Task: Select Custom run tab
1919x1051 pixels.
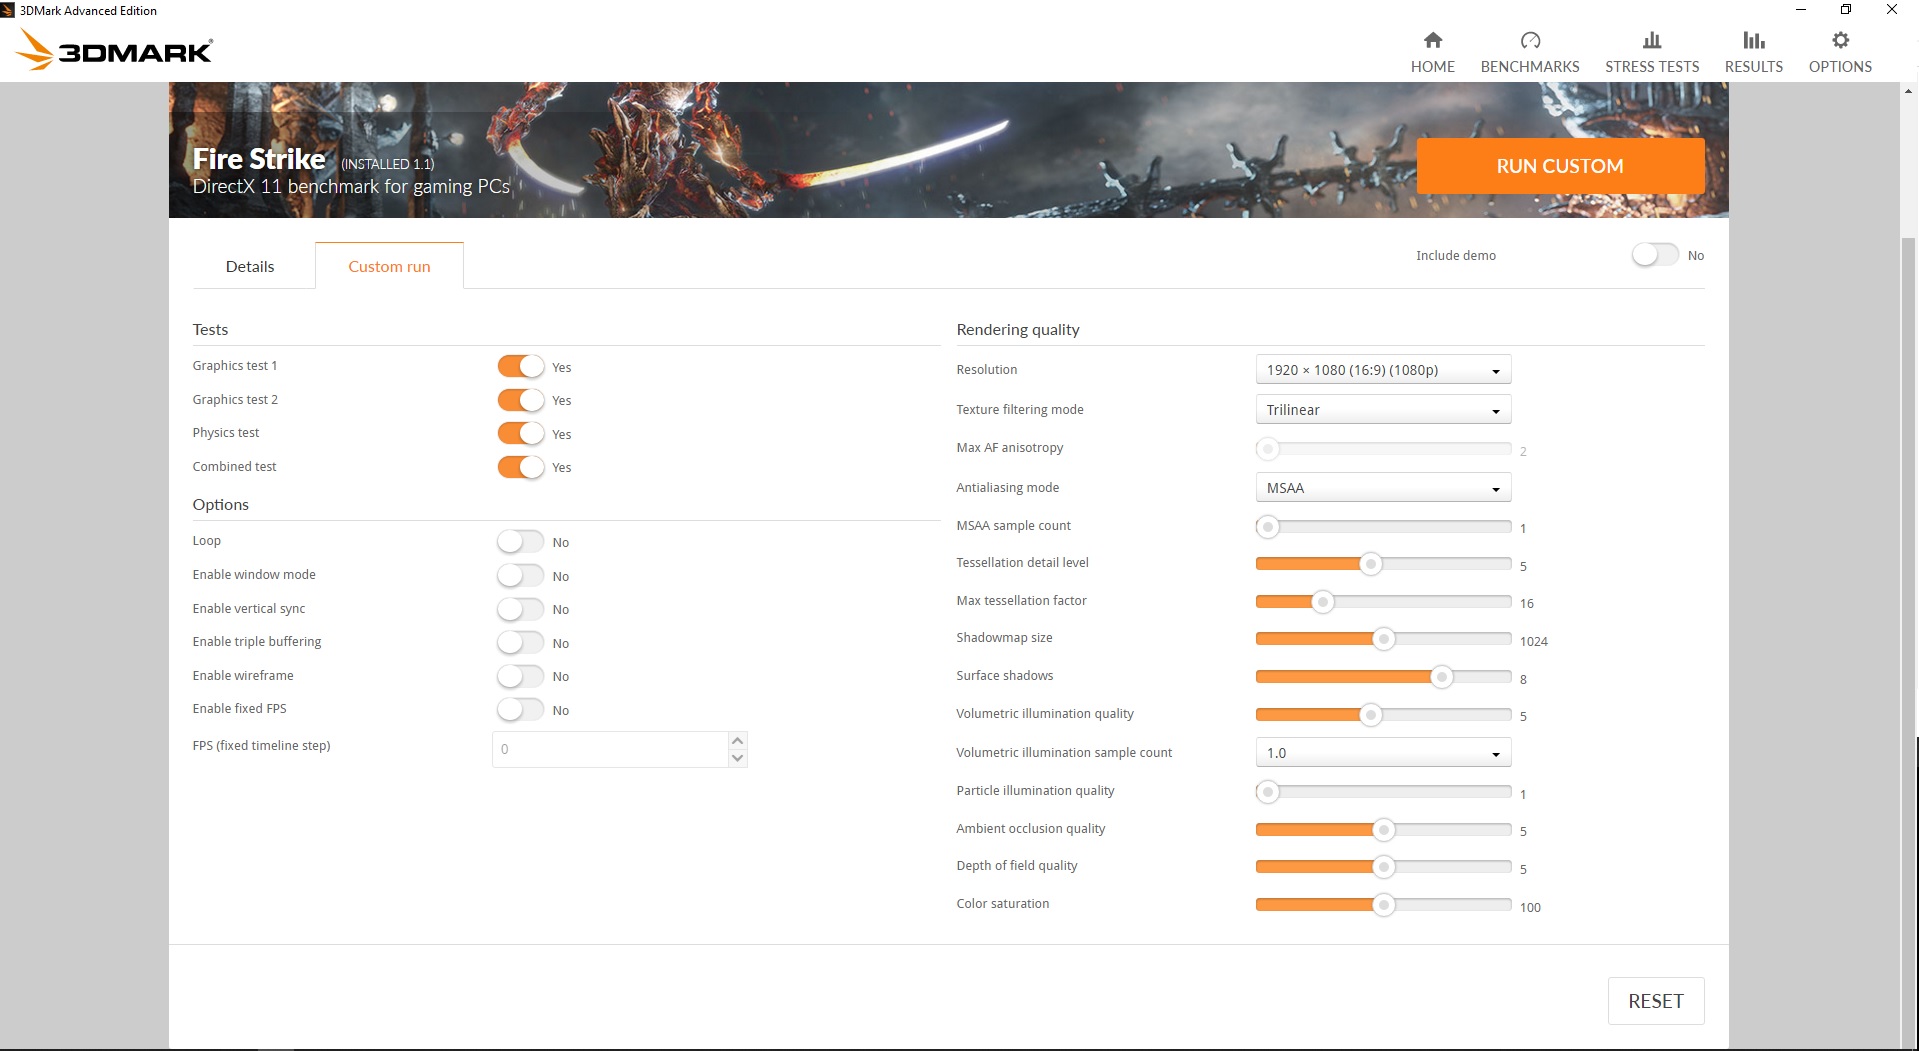Action: (x=389, y=266)
